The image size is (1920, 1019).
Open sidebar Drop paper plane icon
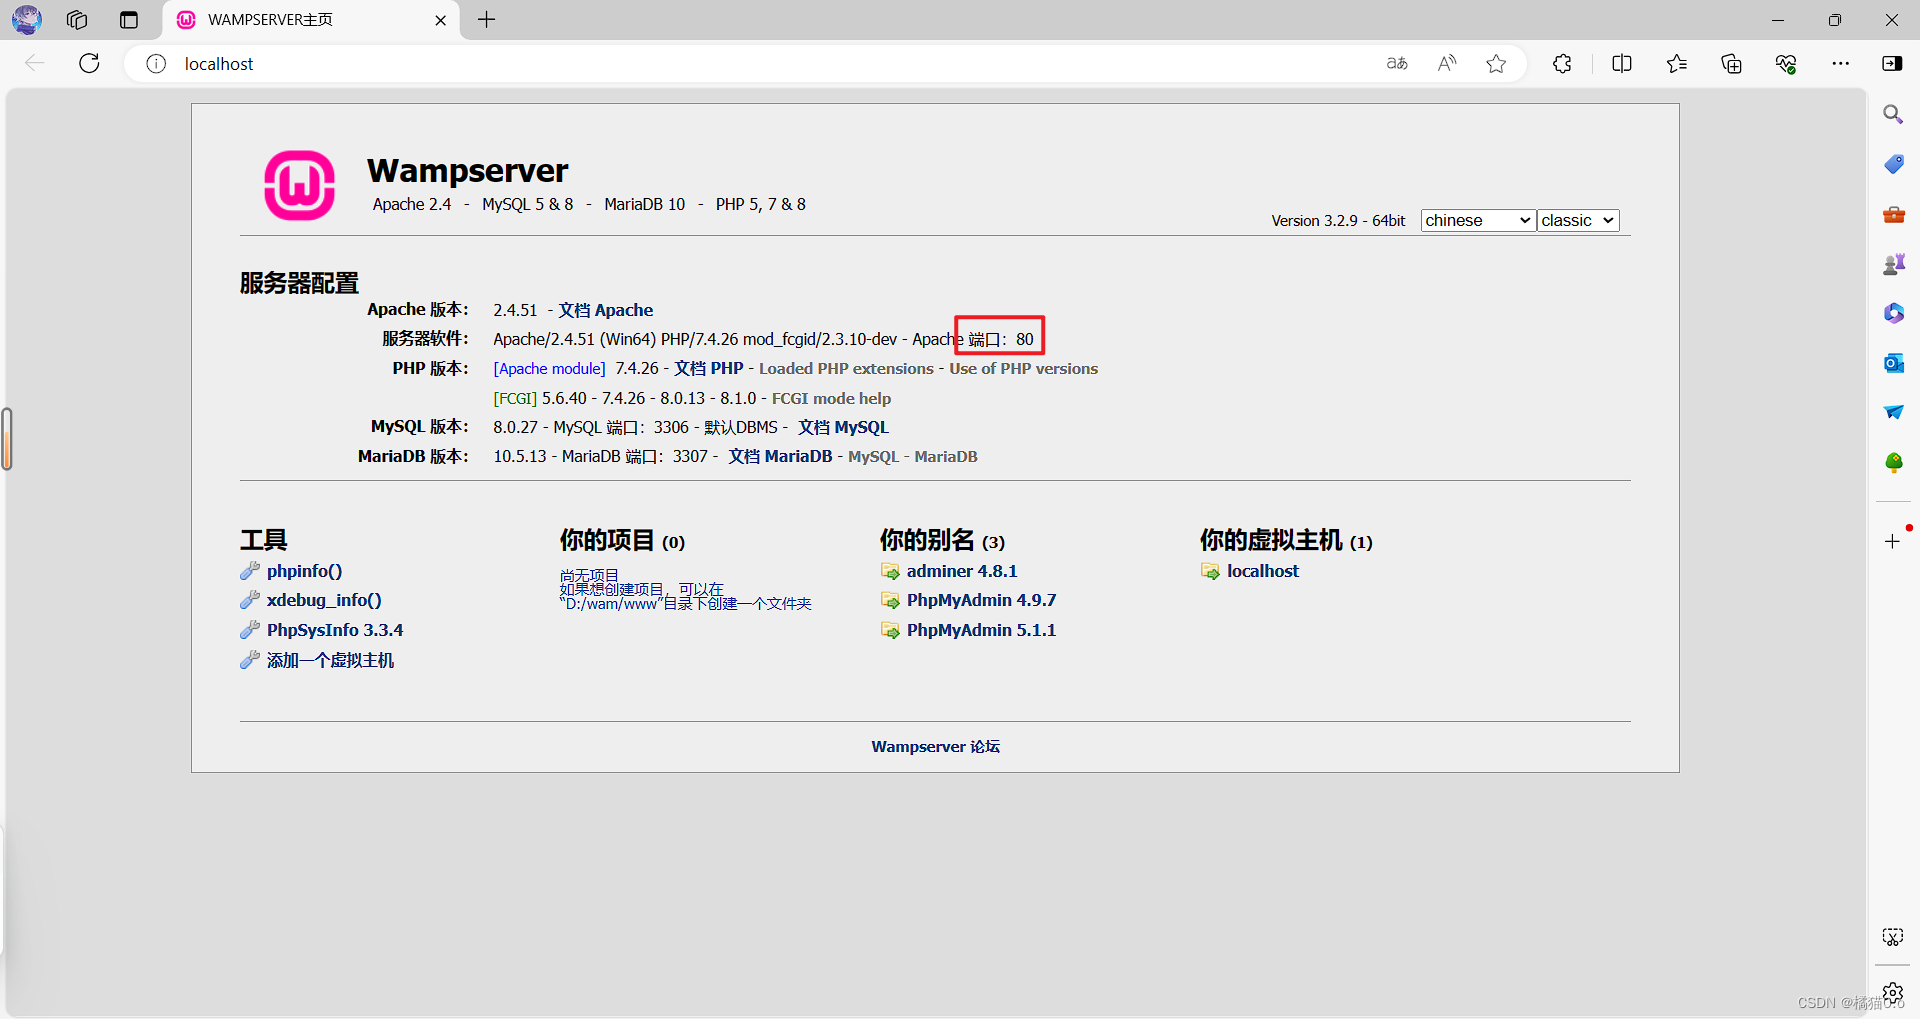click(1894, 412)
